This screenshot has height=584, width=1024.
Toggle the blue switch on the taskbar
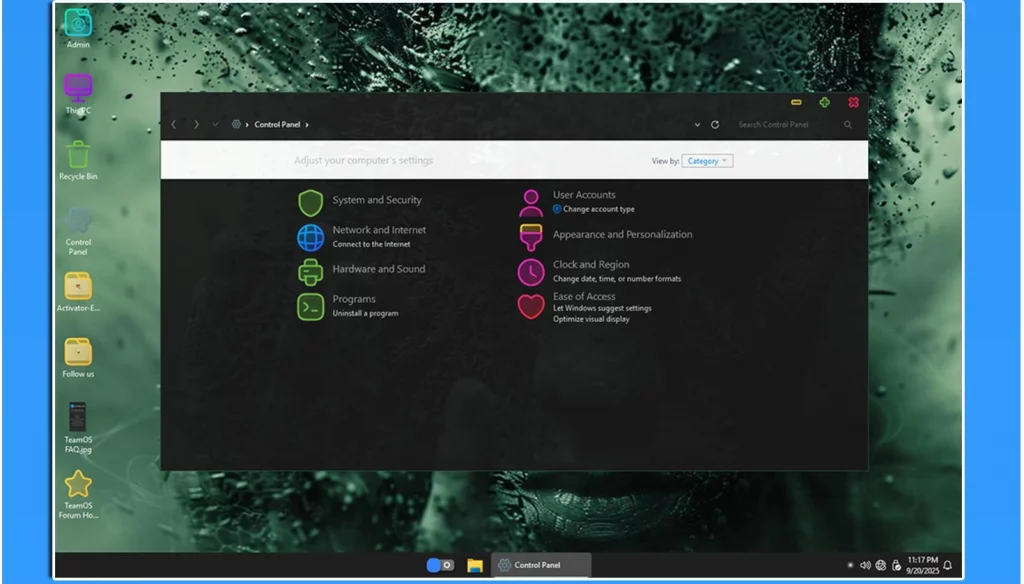440,565
